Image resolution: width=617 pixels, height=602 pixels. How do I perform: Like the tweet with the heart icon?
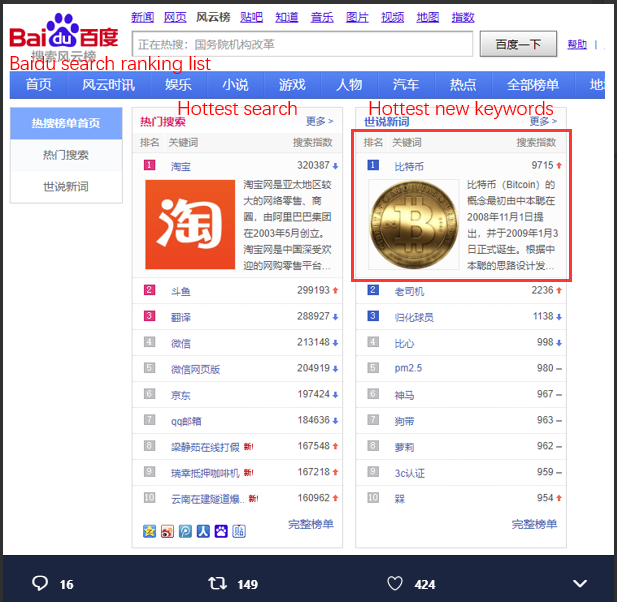[395, 584]
